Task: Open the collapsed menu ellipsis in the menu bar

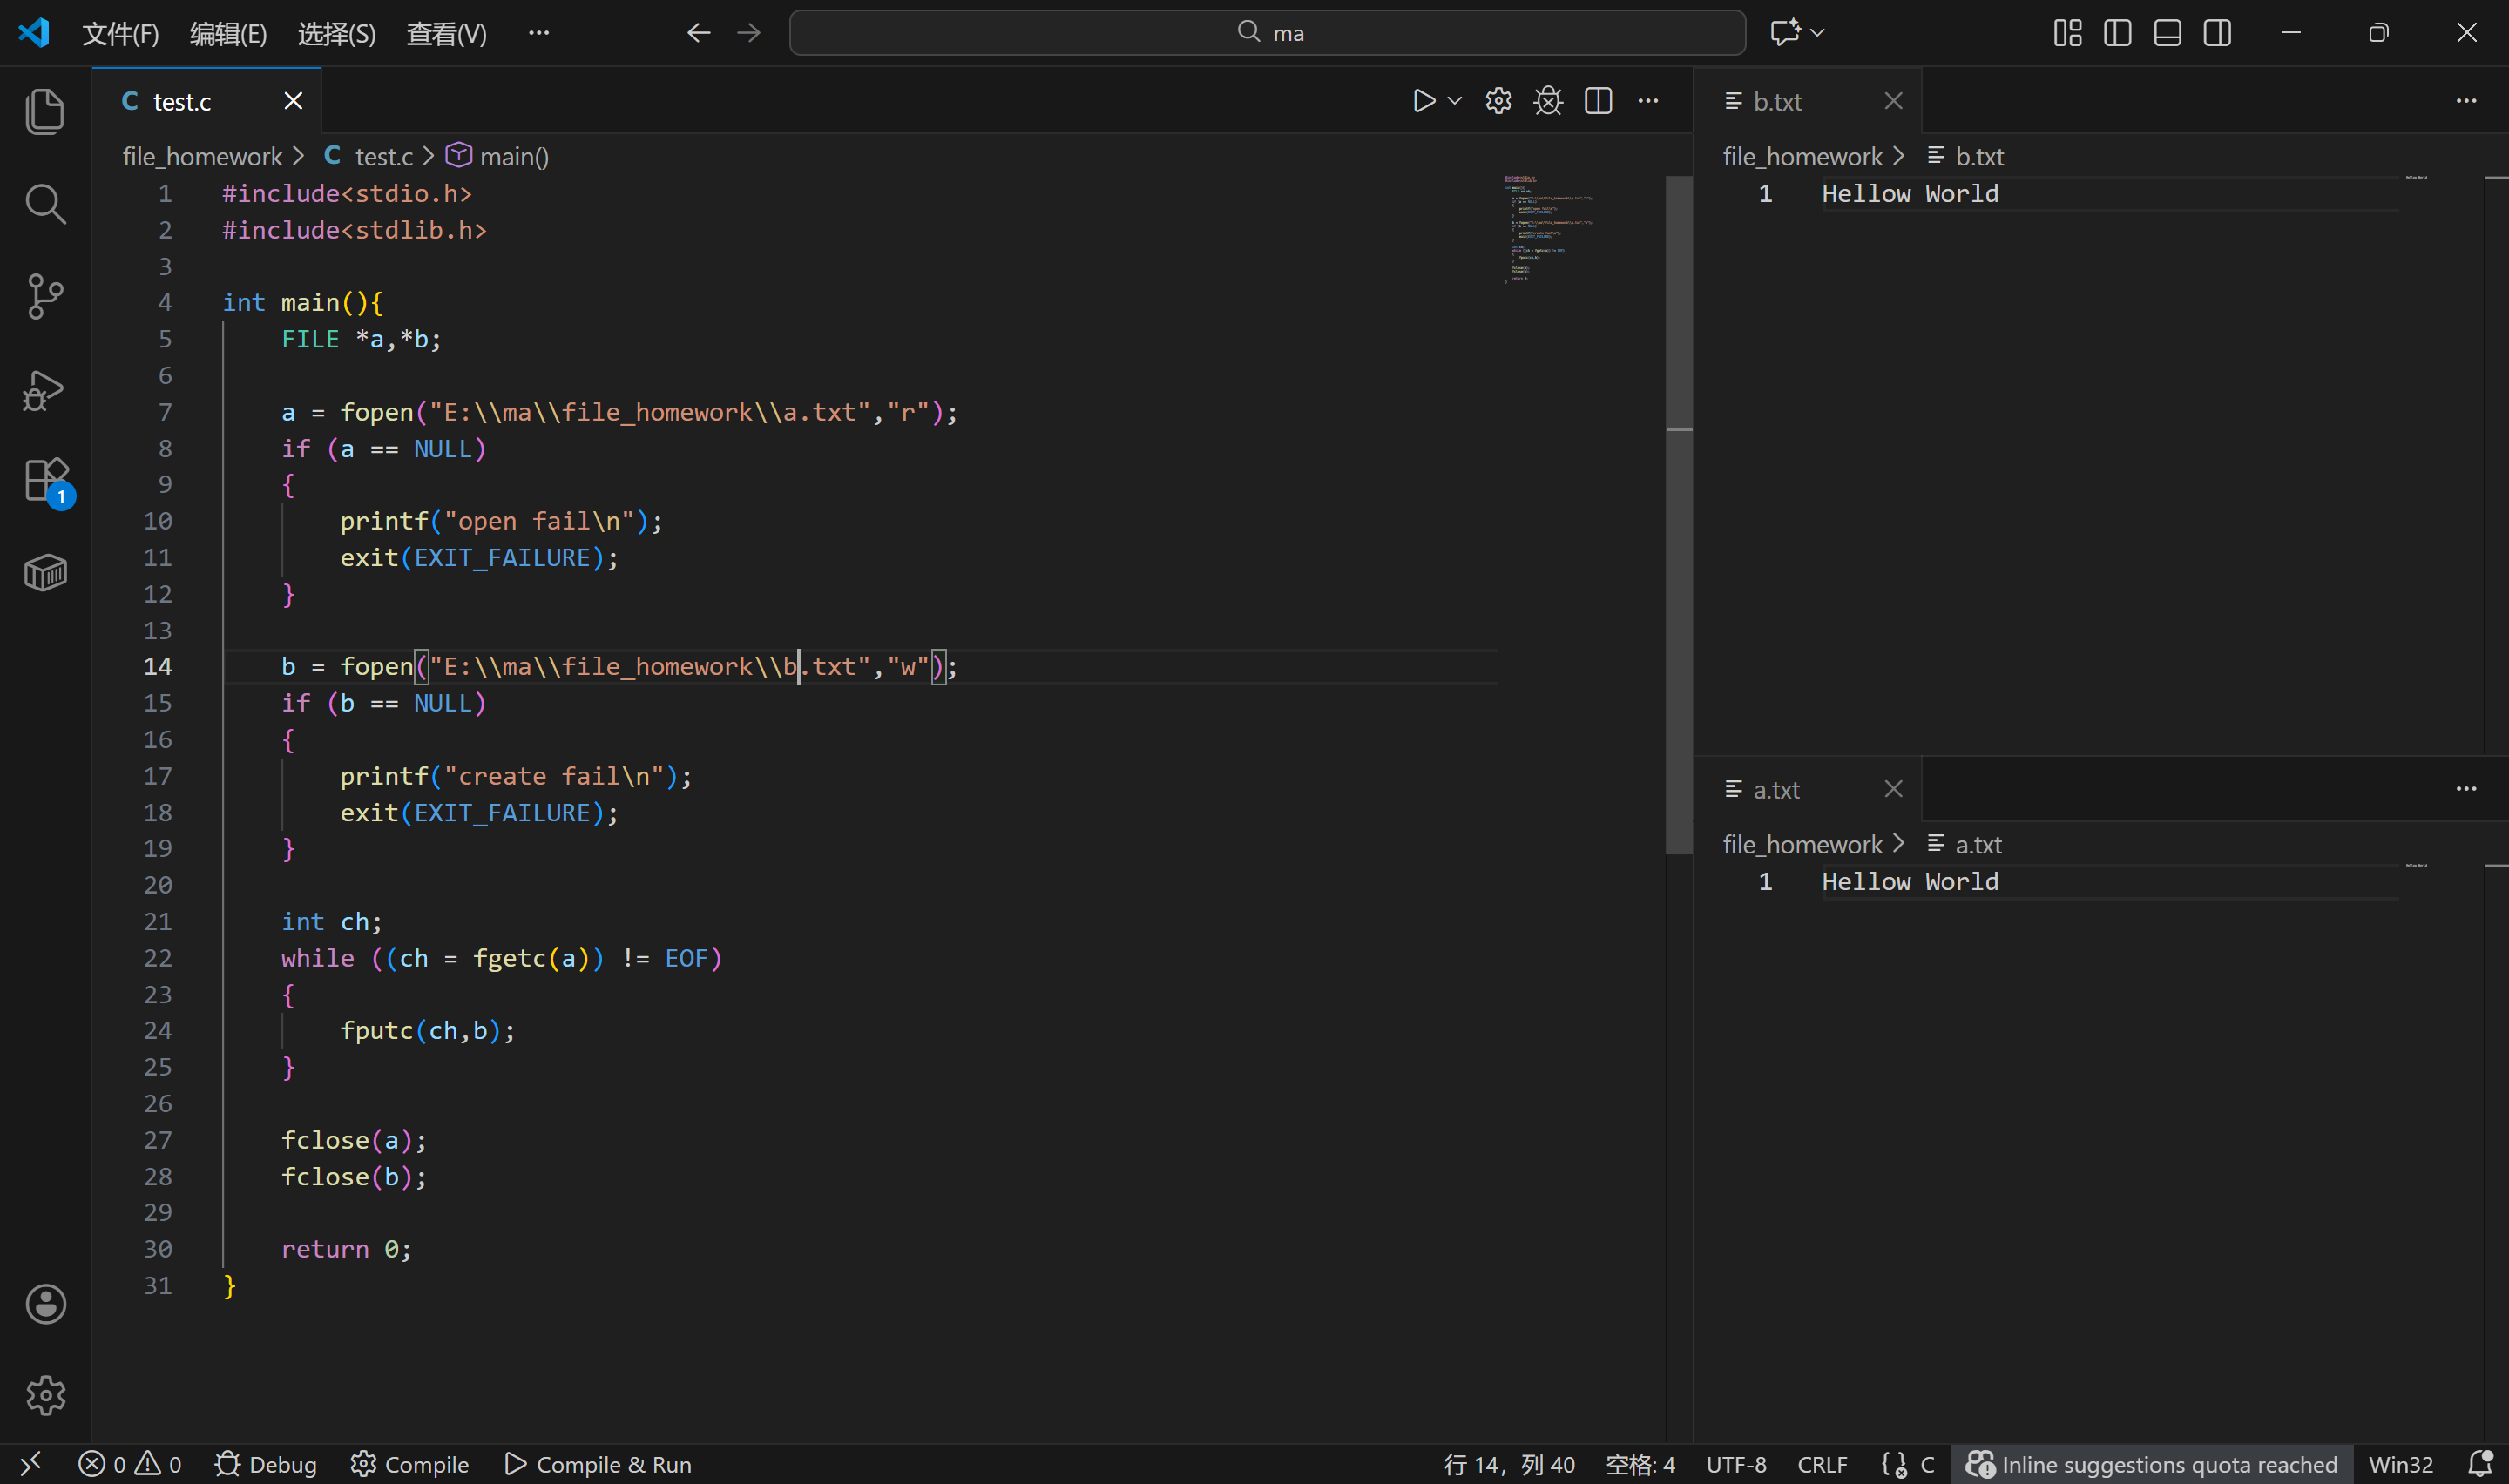Action: [538, 33]
